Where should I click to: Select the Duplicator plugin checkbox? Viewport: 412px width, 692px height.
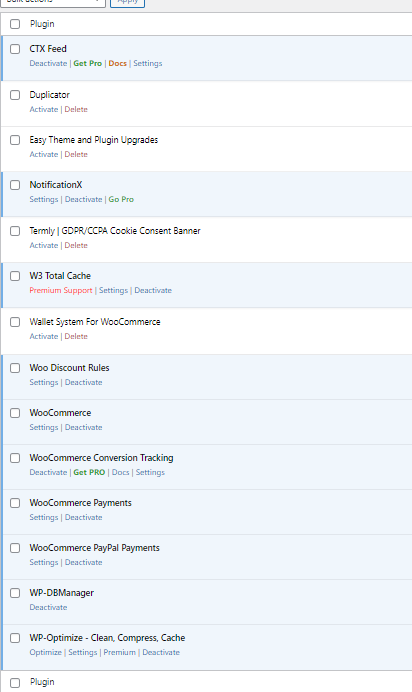15,94
